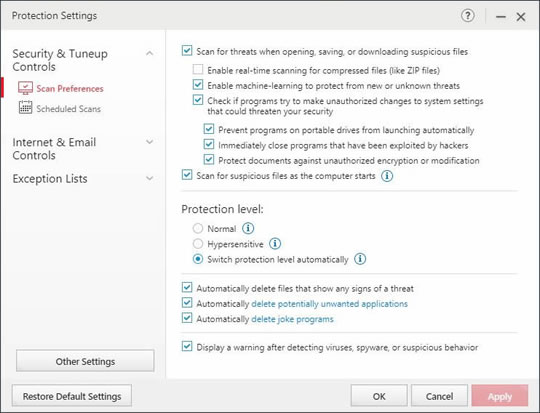Open Other Settings
The image size is (540, 413).
click(x=85, y=361)
